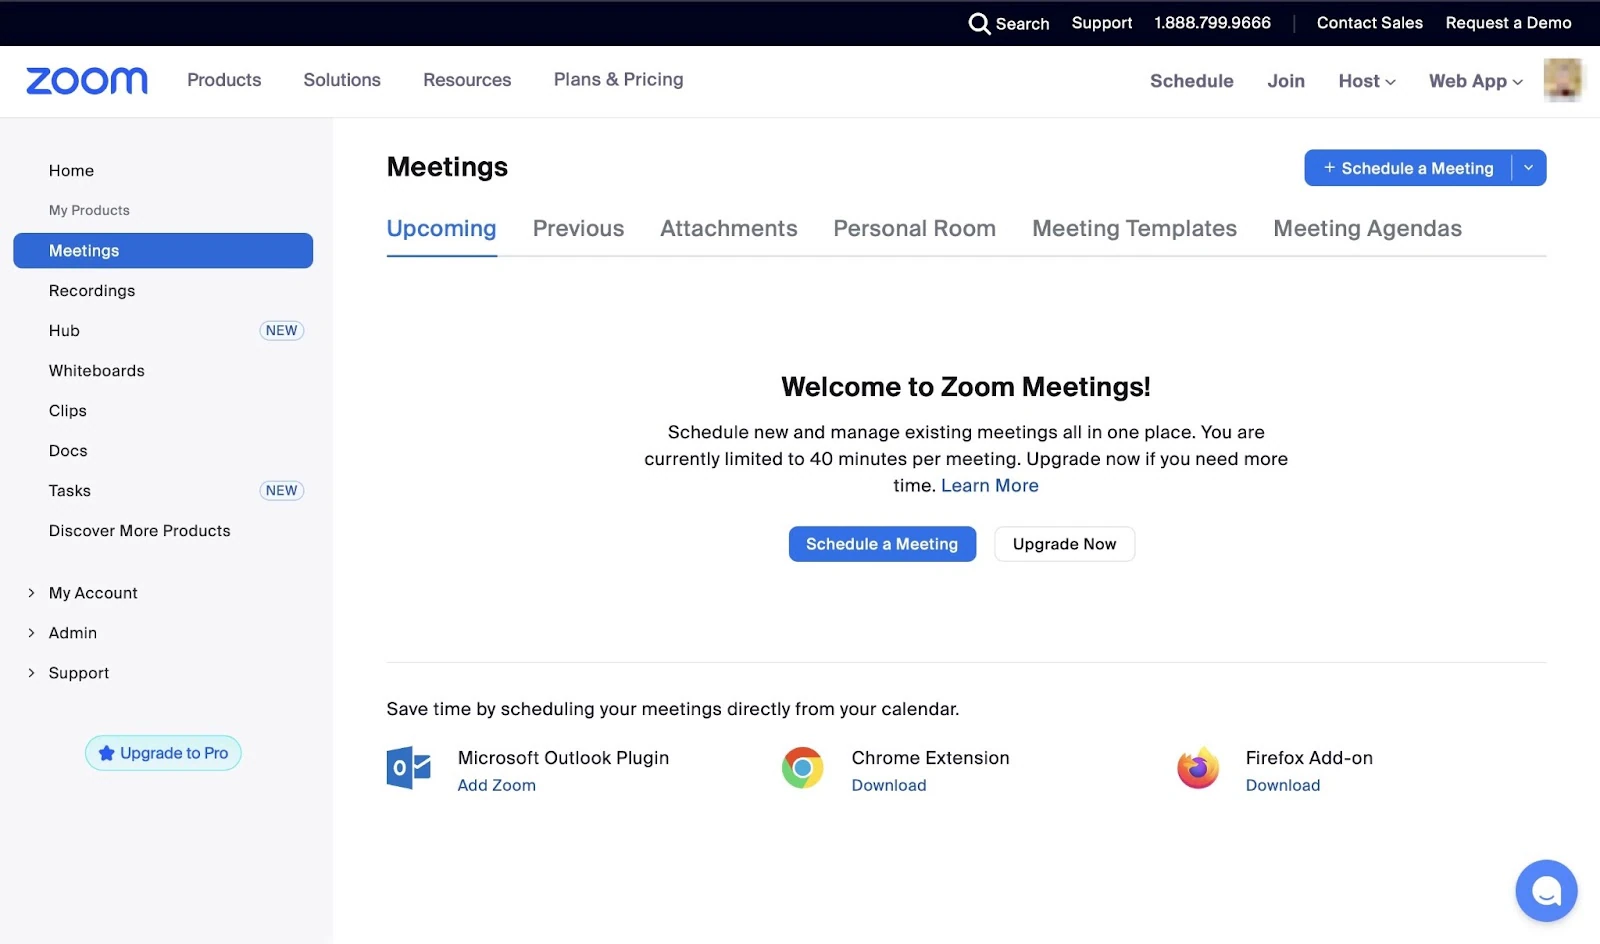Open the Meeting Templates tab

point(1135,229)
